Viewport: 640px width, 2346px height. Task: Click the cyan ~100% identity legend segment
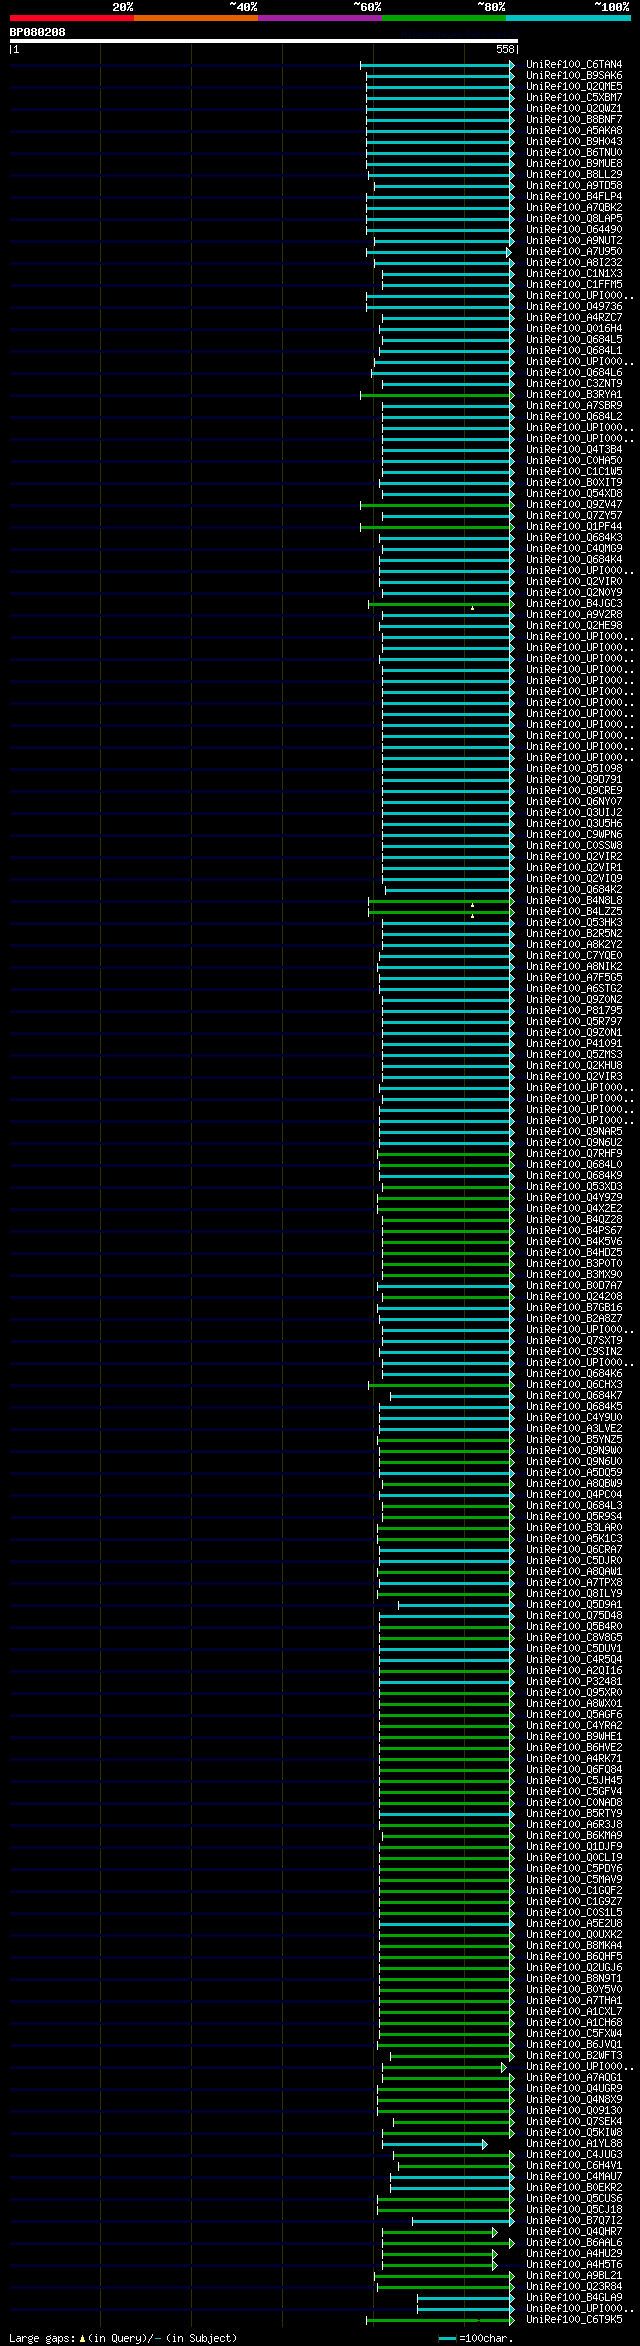tap(568, 18)
